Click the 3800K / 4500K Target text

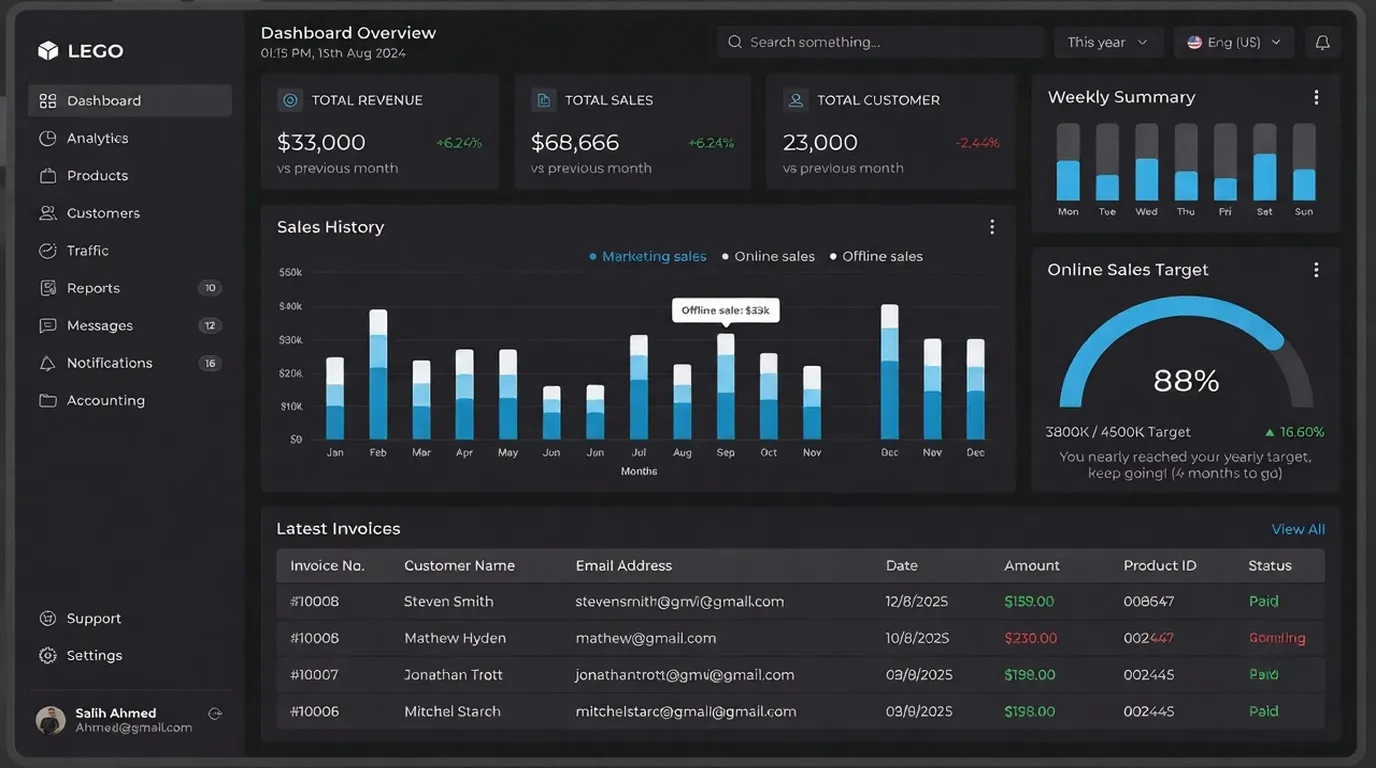click(1118, 432)
